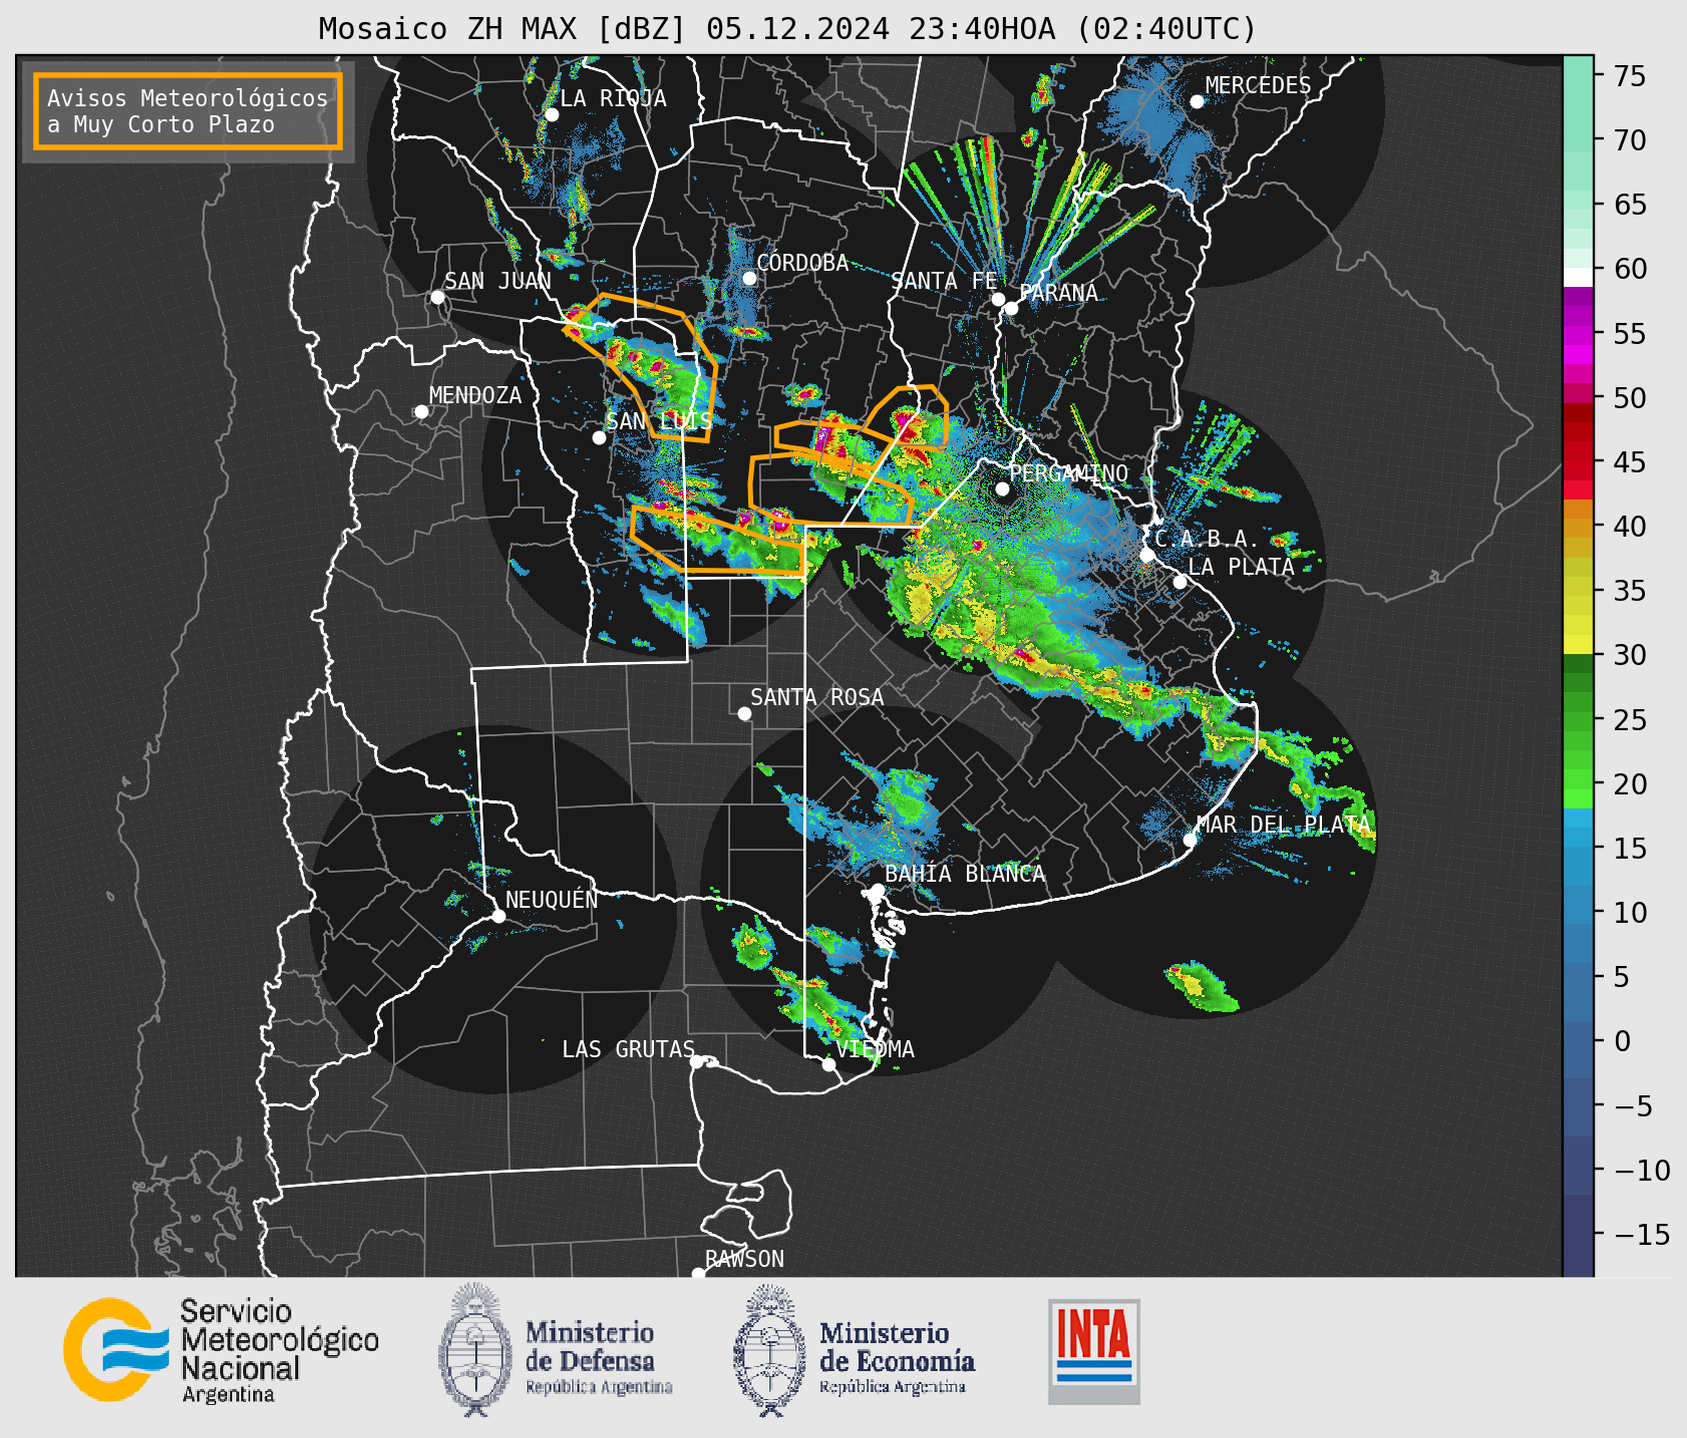
Task: Click the MERCEDES city label
Action: click(1258, 86)
